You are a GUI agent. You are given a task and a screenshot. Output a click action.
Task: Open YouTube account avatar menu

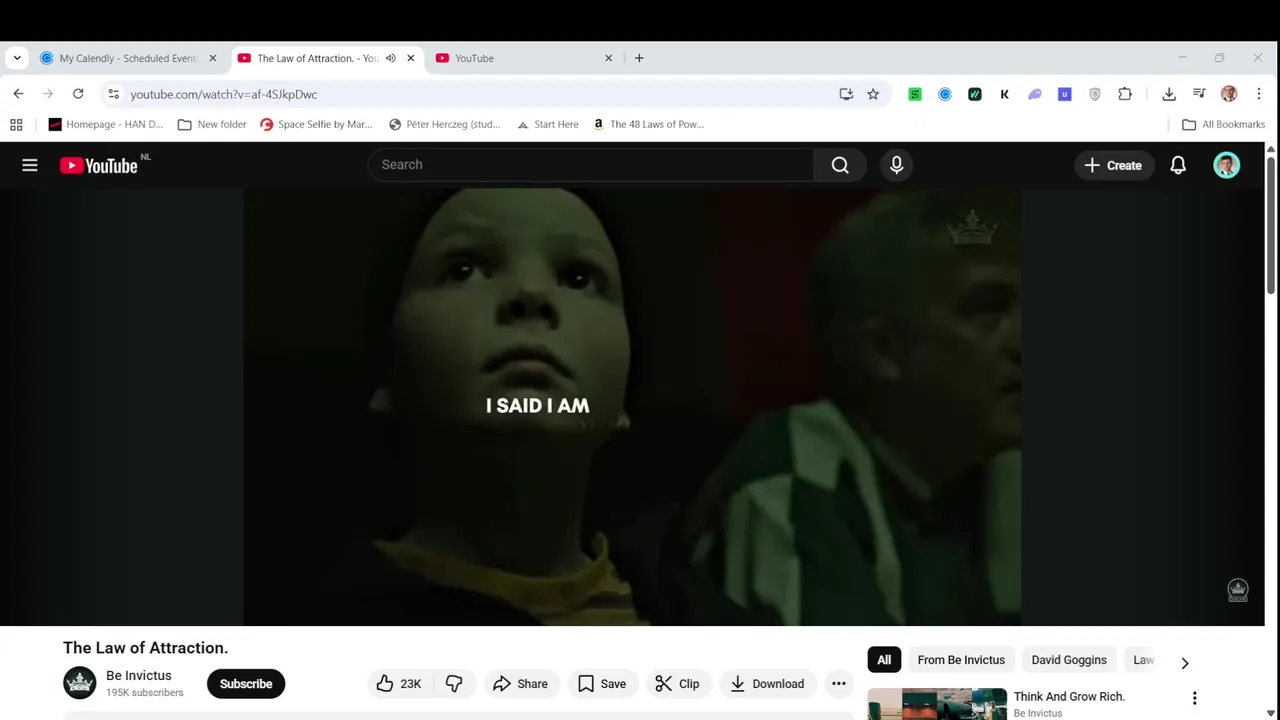click(1227, 165)
